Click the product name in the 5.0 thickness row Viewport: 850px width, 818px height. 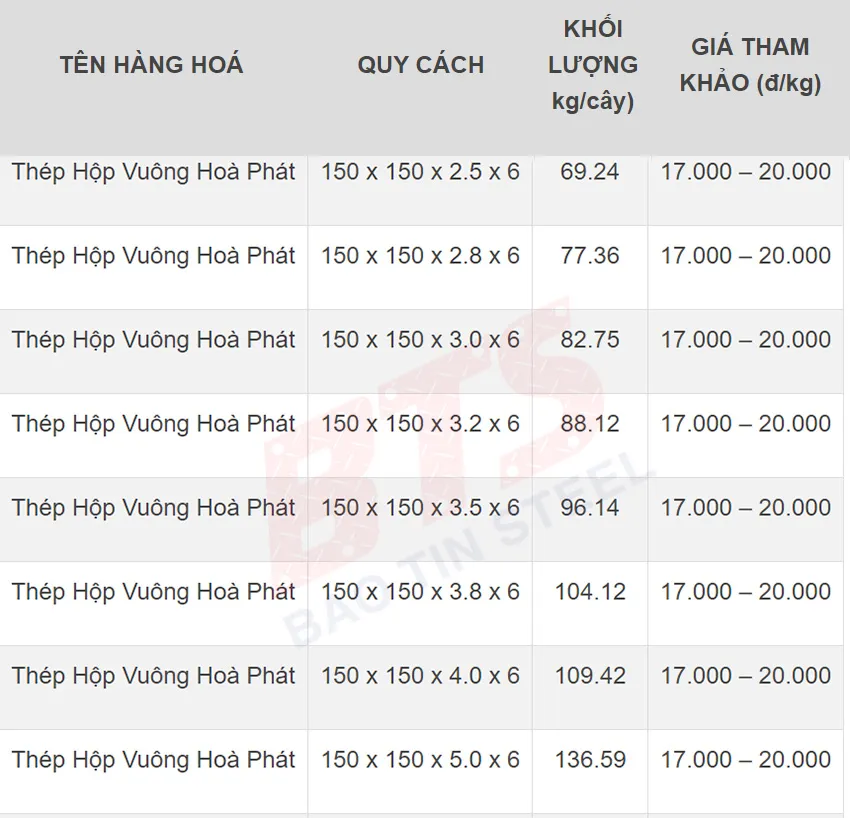click(153, 760)
